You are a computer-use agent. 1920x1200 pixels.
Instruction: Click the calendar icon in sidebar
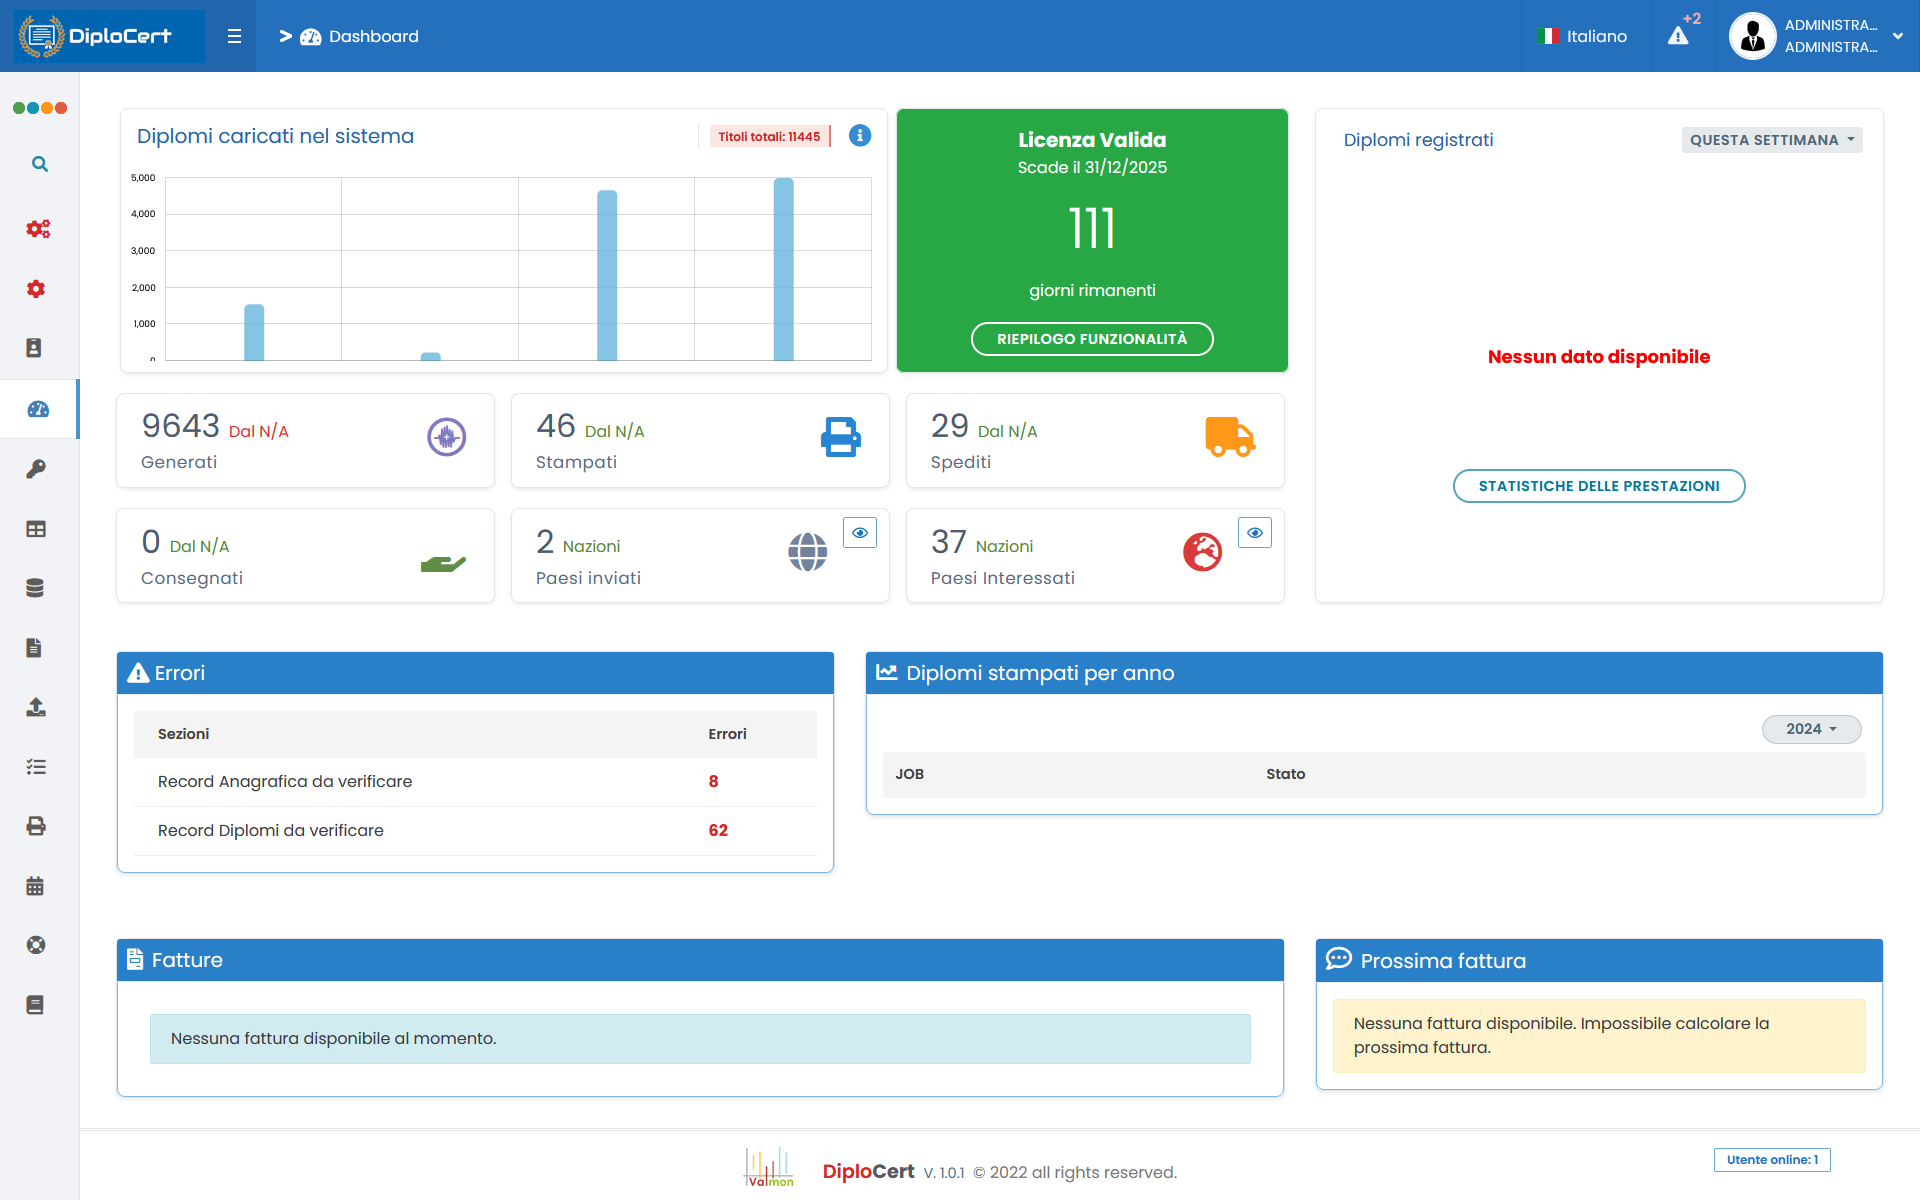pyautogui.click(x=36, y=885)
